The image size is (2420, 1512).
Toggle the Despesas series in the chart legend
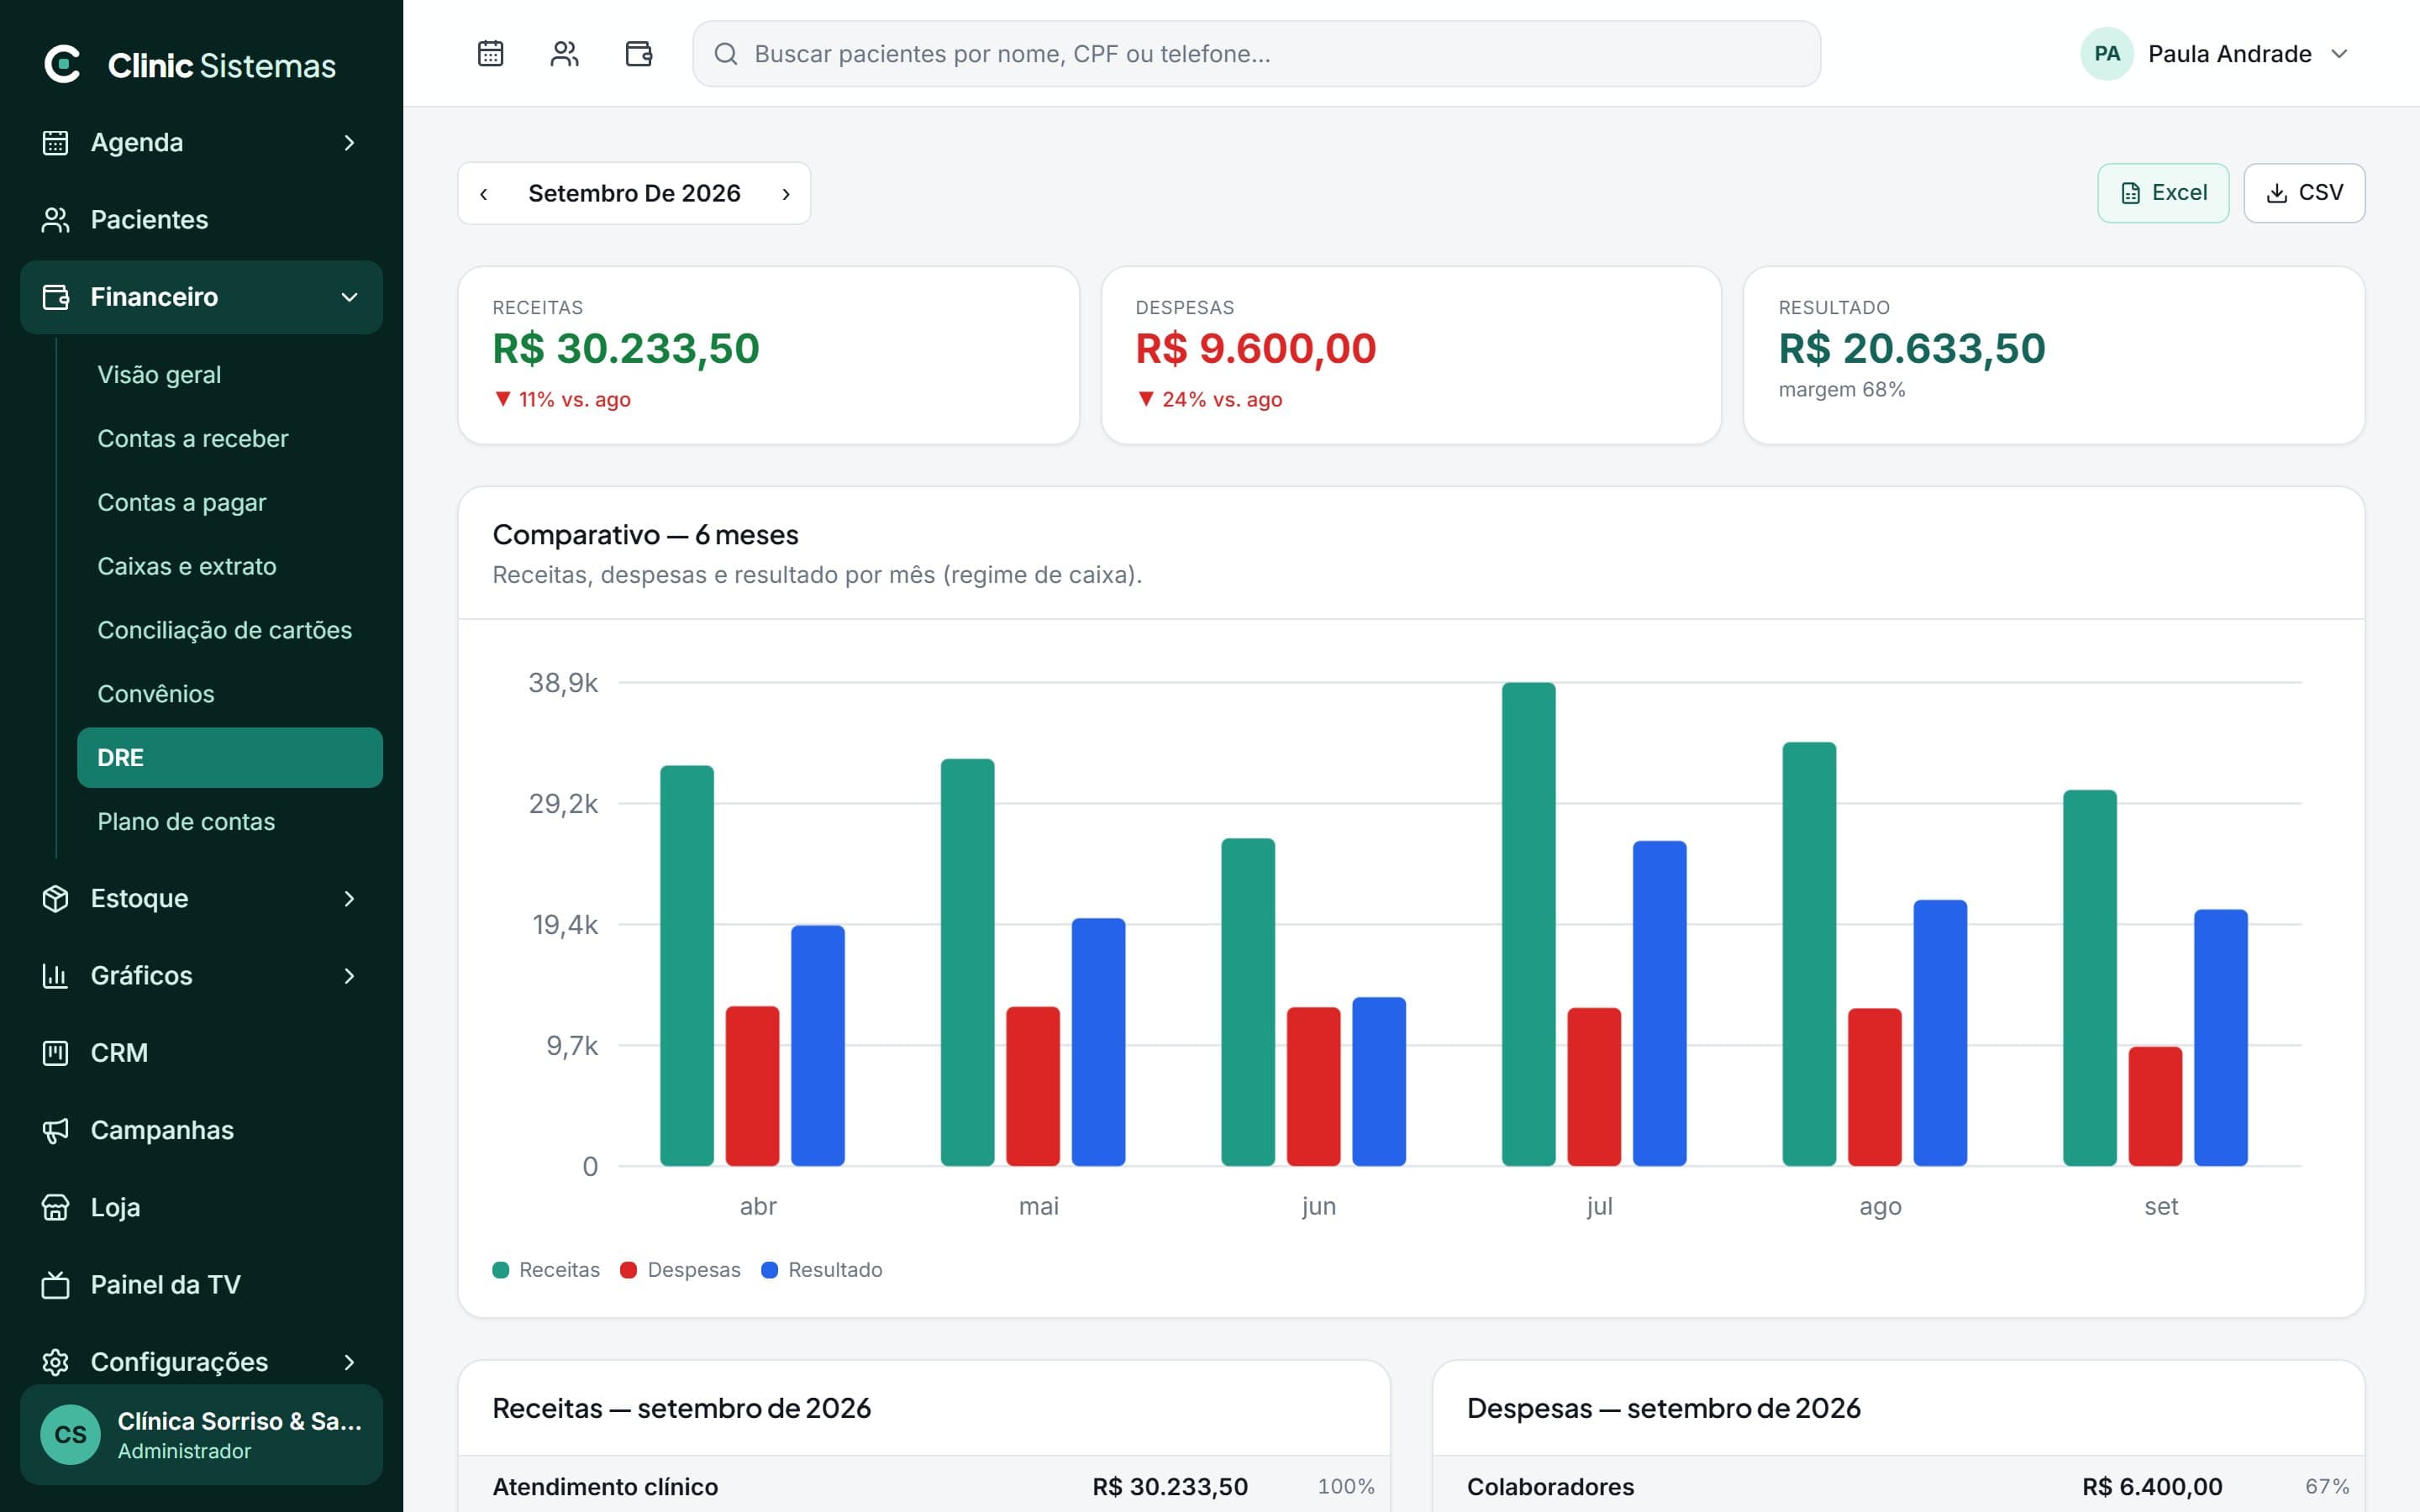point(680,1270)
